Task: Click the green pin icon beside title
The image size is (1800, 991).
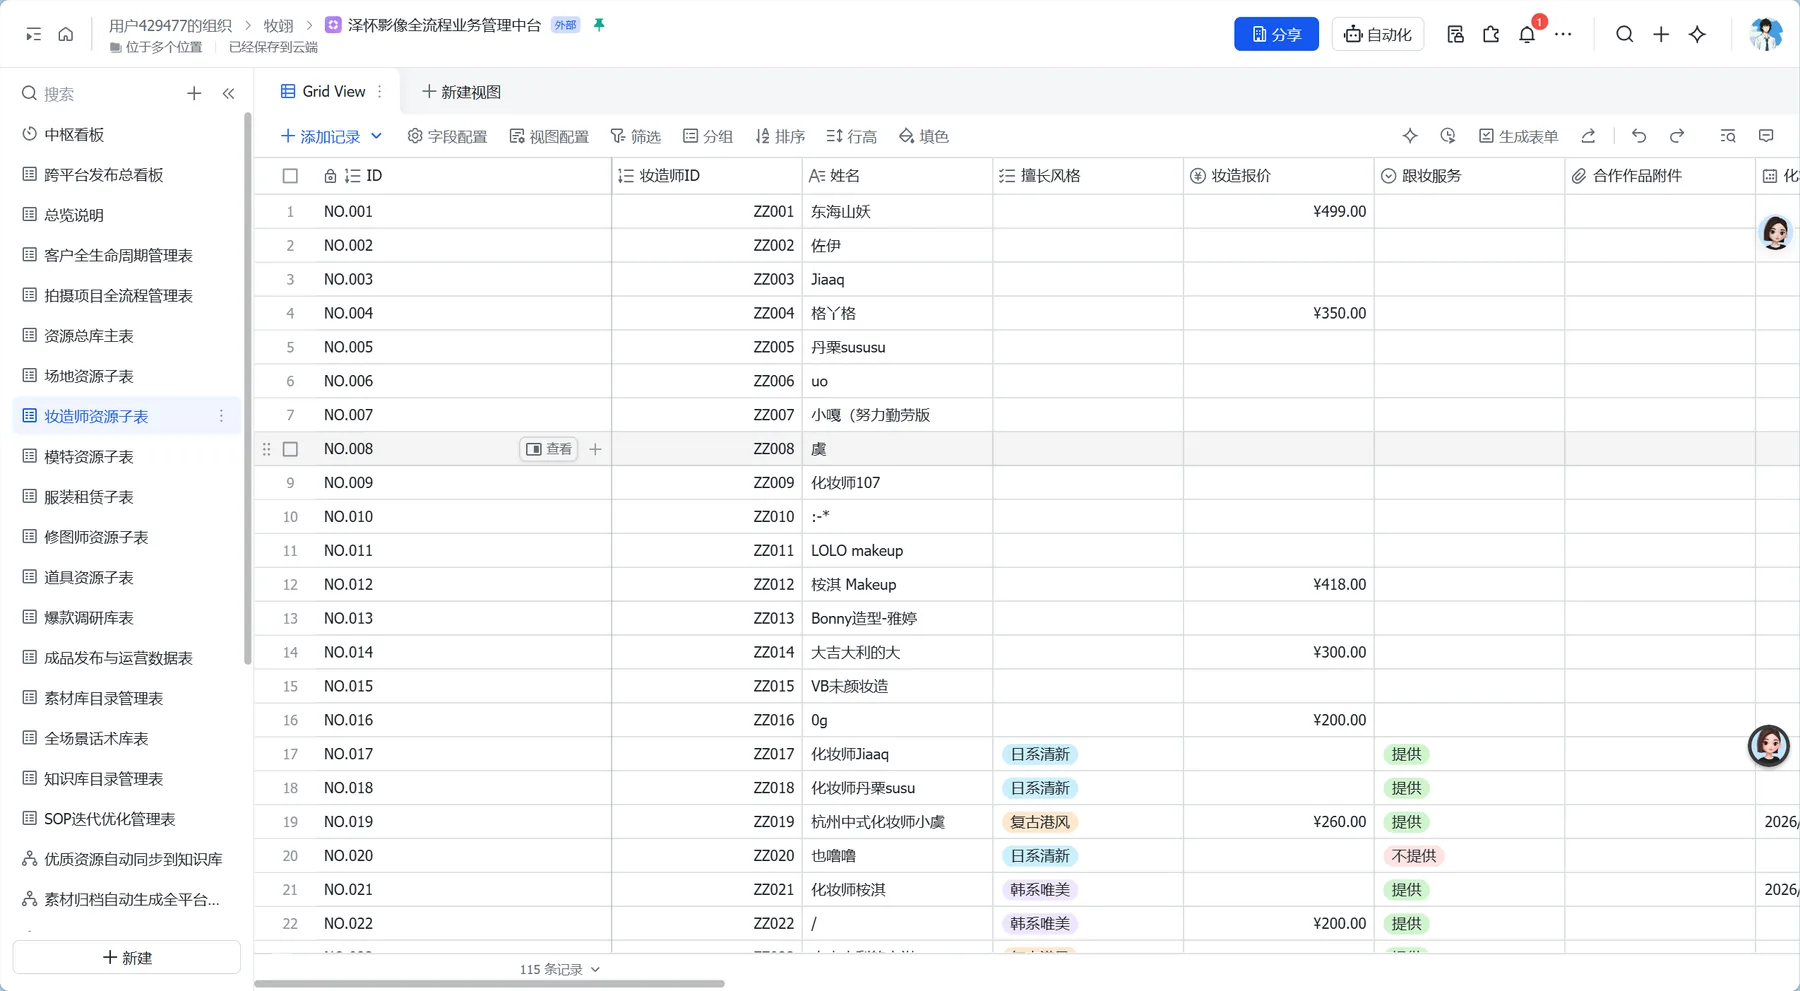Action: tap(599, 25)
